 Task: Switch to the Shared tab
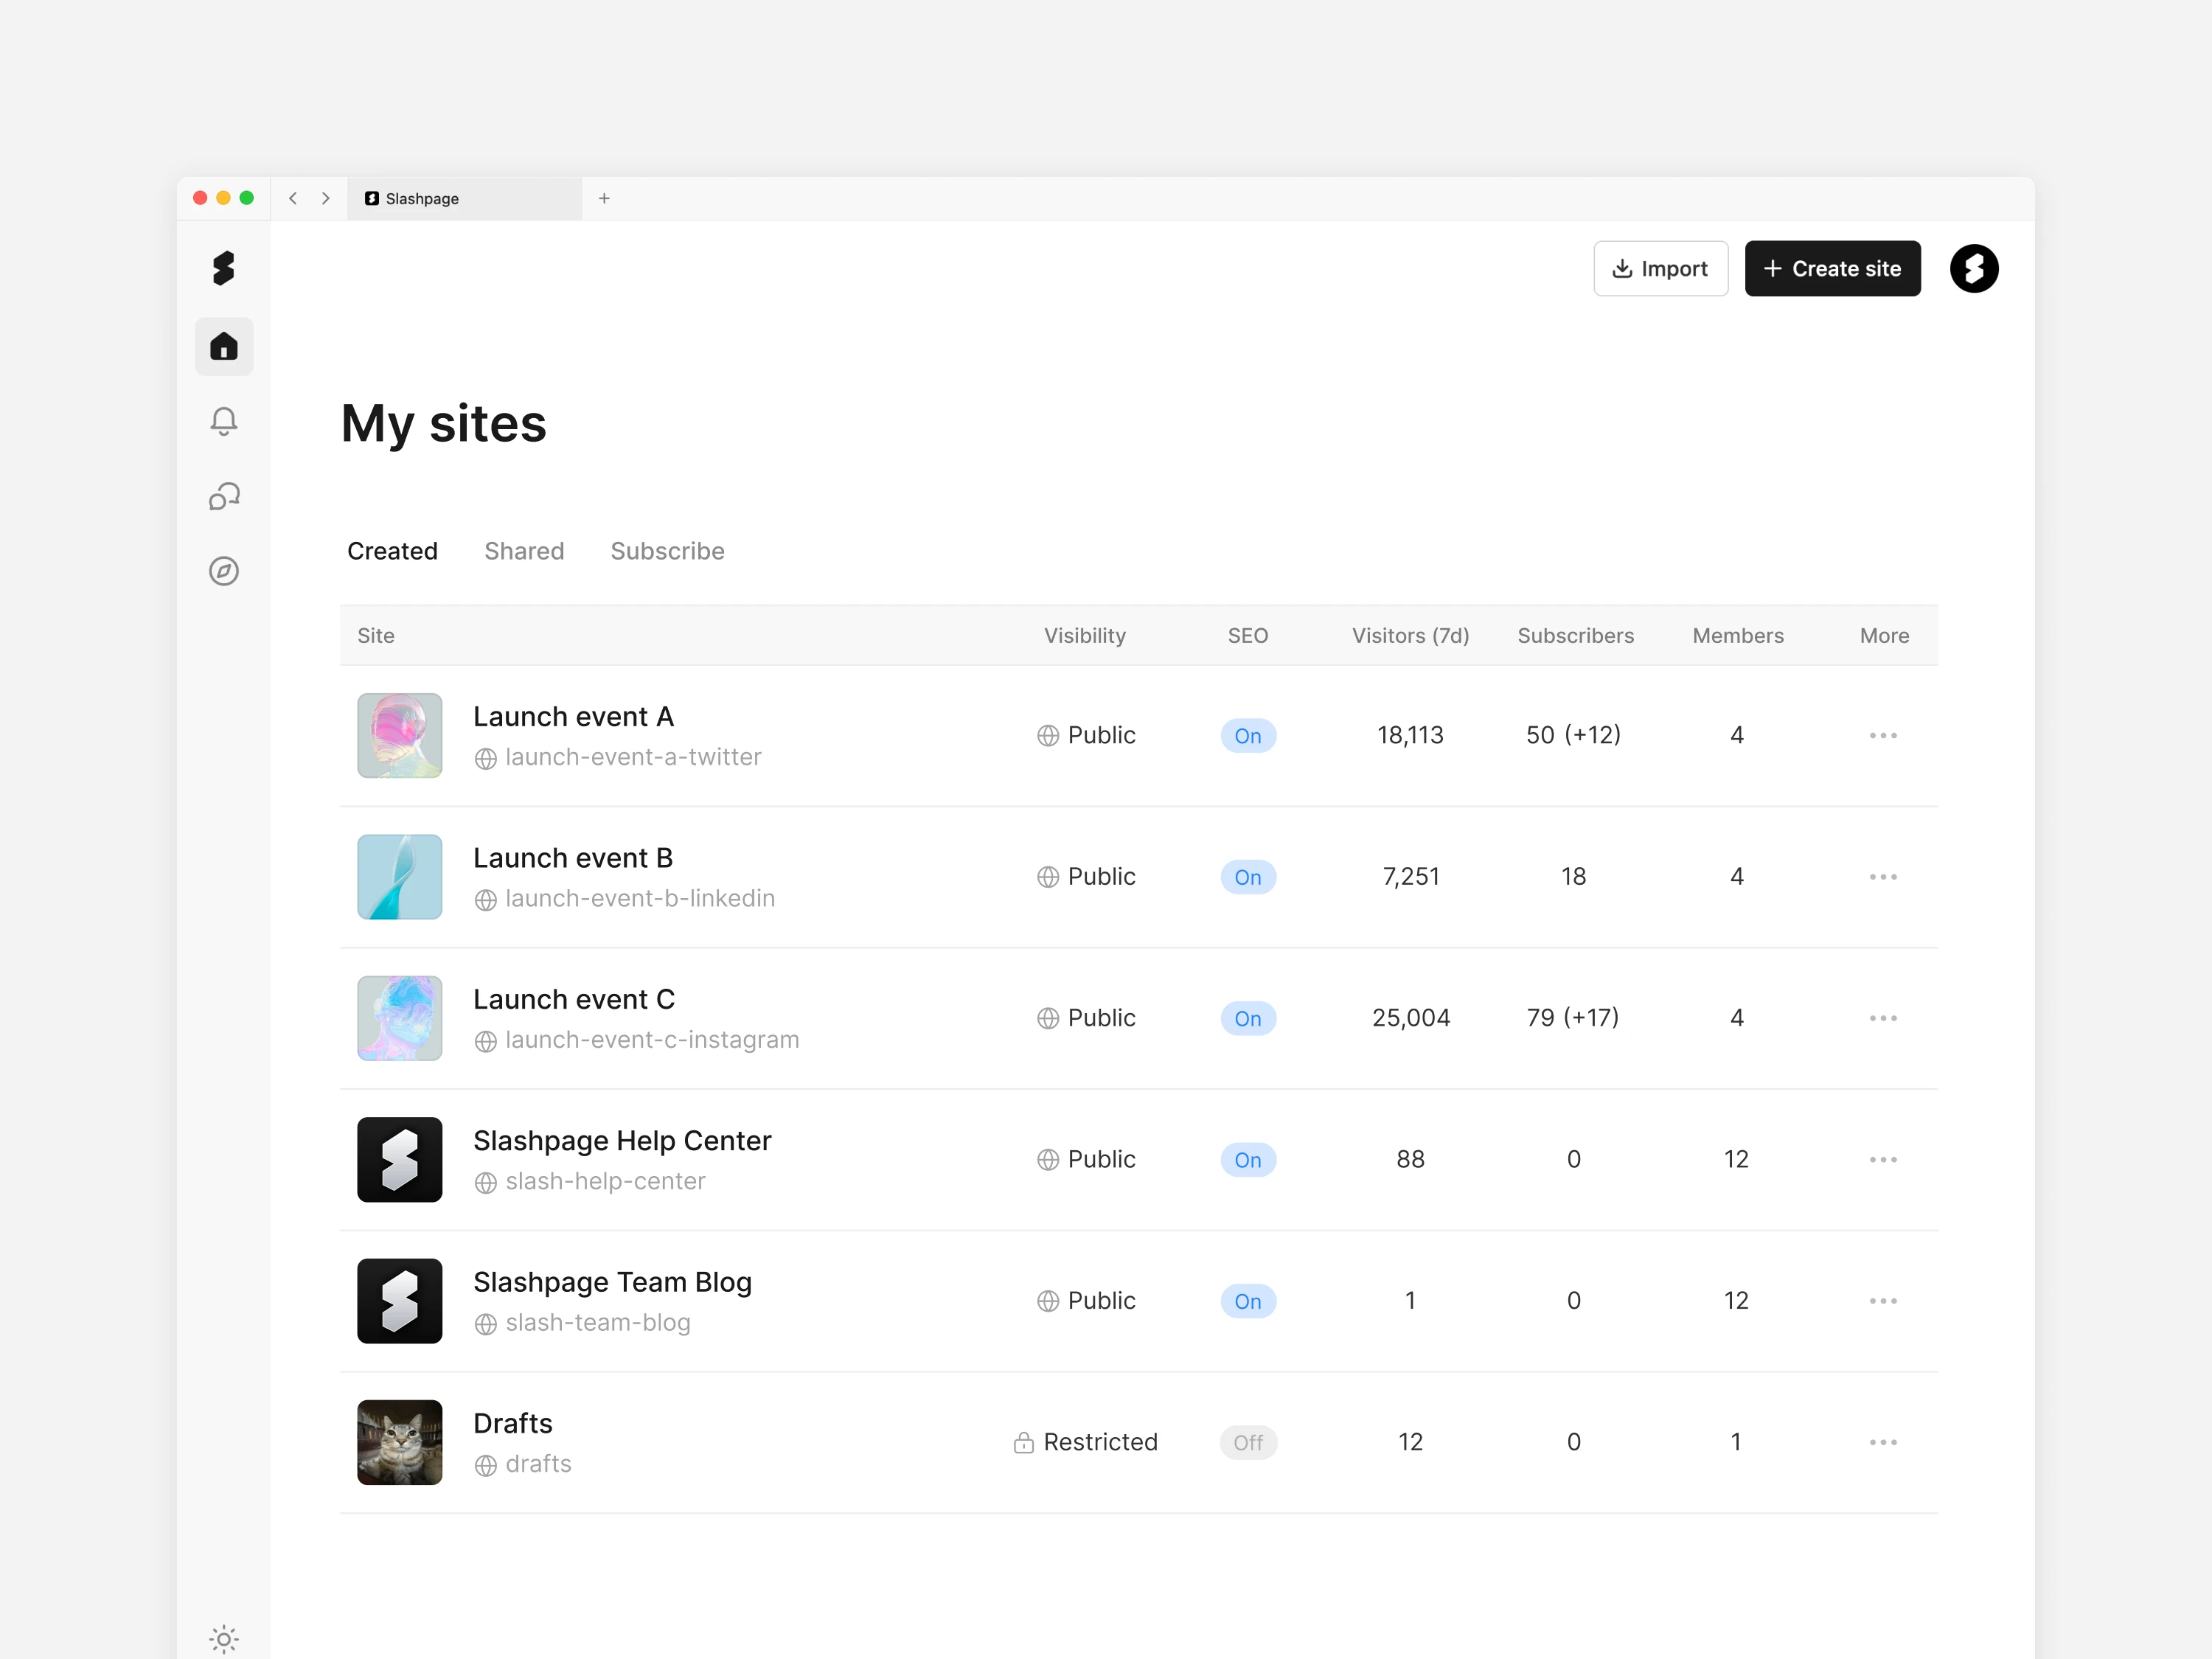pyautogui.click(x=524, y=551)
